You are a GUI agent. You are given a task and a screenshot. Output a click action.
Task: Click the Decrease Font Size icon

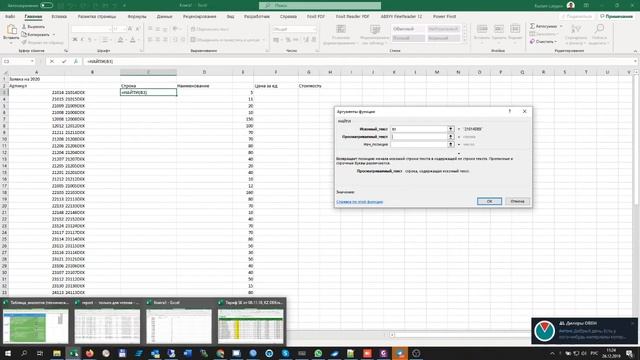pos(138,29)
